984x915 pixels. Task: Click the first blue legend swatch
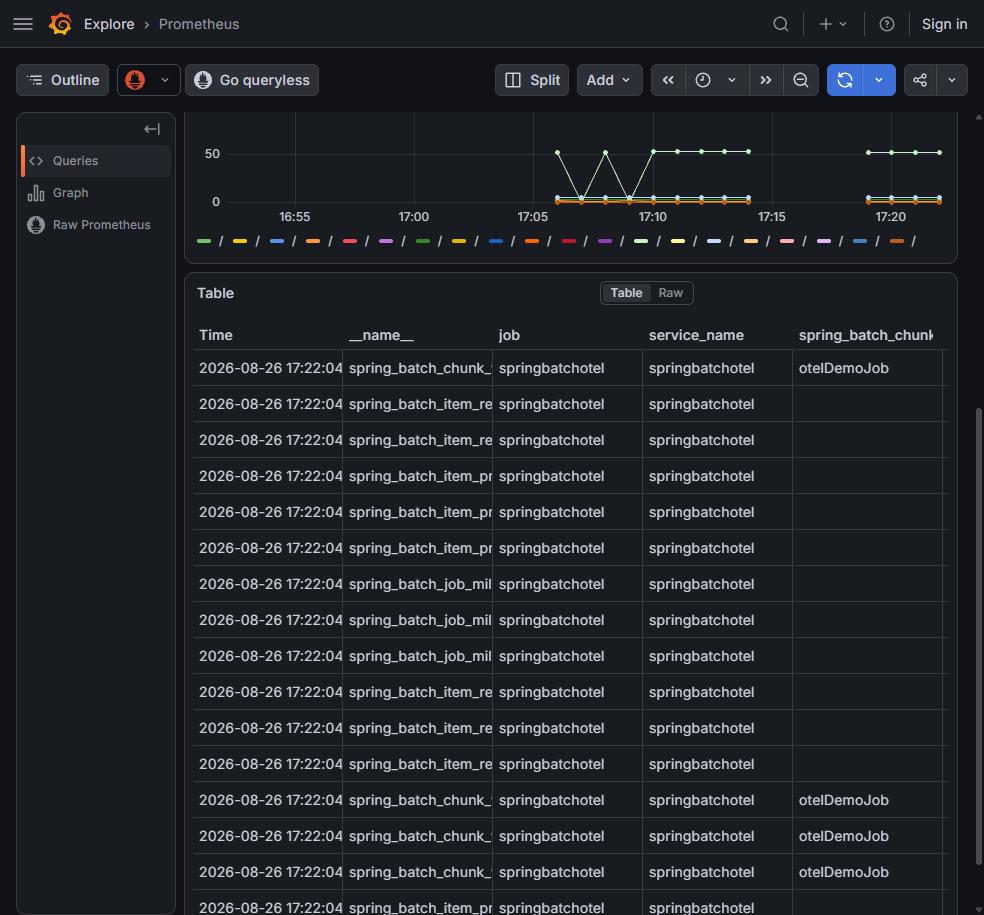pos(277,241)
